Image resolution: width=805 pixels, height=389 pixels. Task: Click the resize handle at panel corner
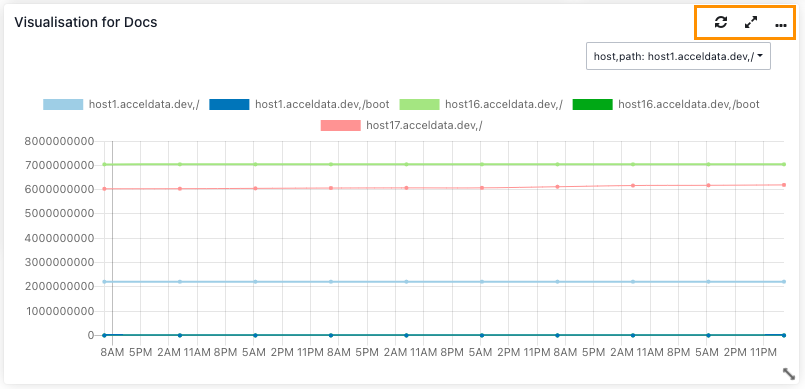[x=789, y=374]
